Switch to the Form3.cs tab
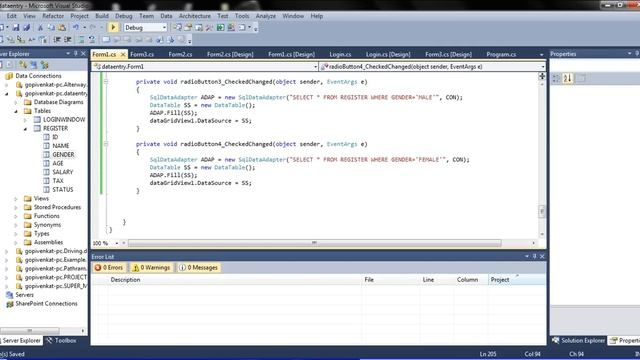 coord(142,54)
